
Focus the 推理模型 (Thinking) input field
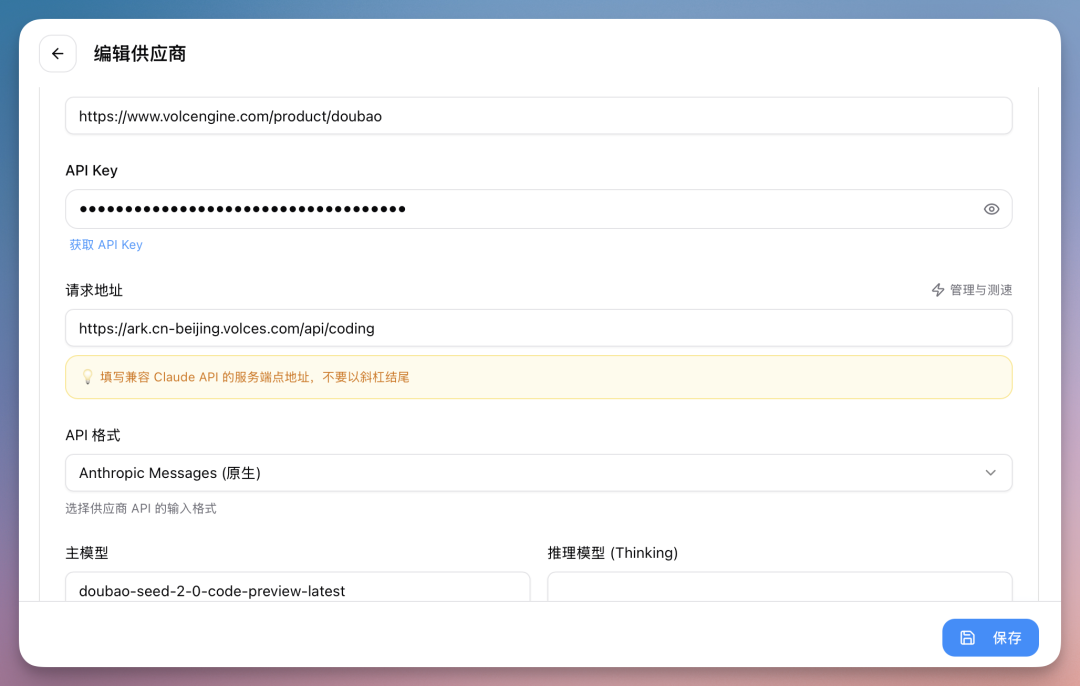780,588
